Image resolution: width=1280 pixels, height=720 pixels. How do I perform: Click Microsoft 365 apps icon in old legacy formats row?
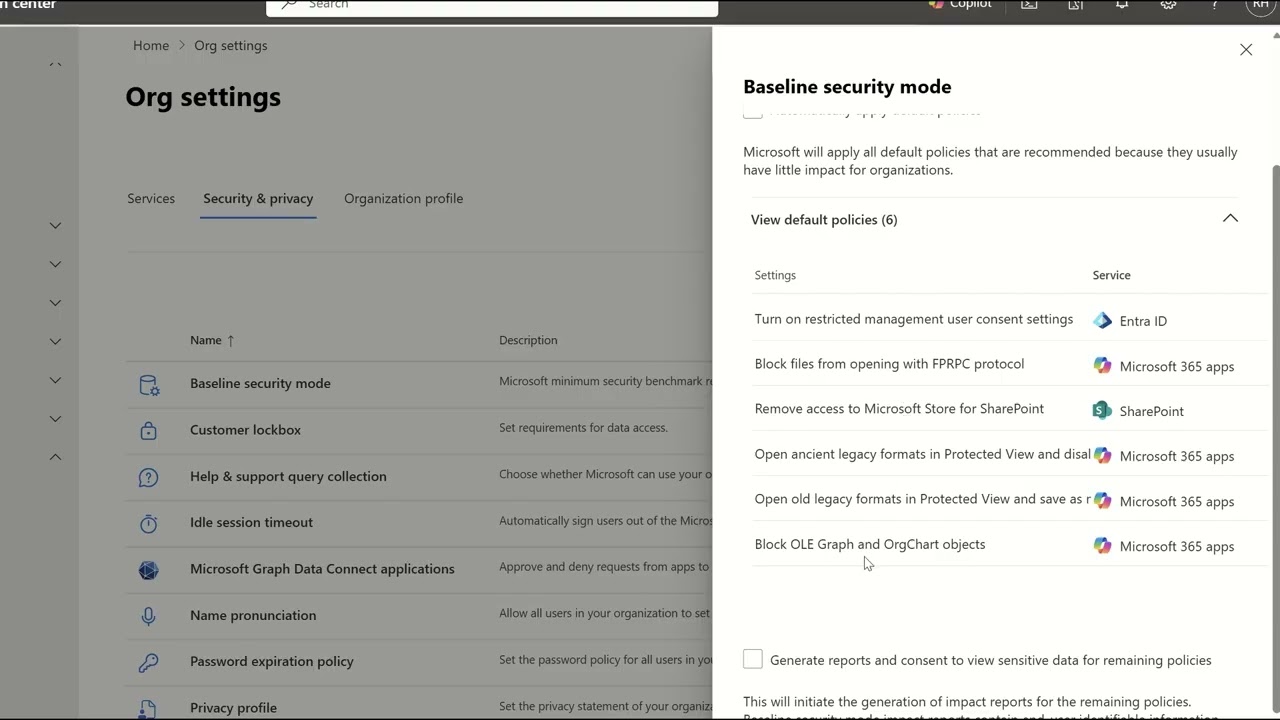click(x=1102, y=501)
